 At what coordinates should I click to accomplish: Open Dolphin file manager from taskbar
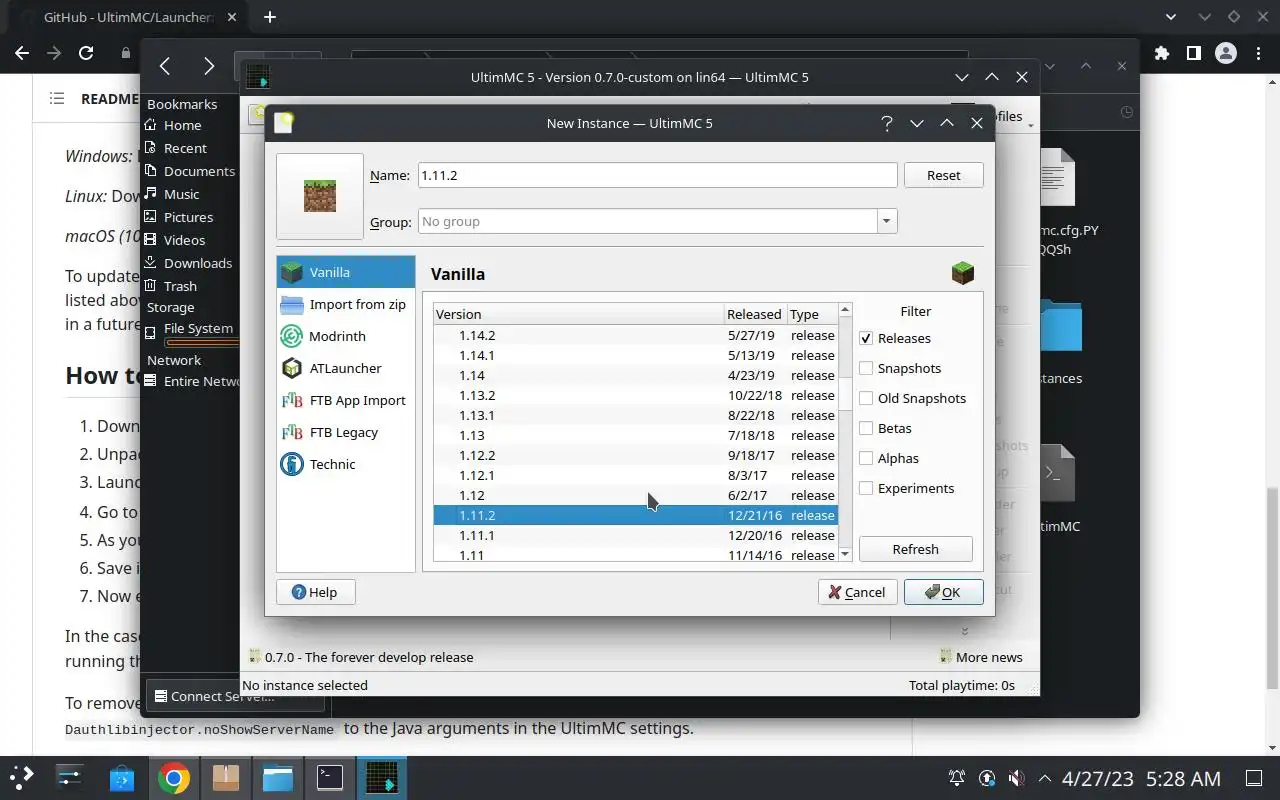pos(278,778)
